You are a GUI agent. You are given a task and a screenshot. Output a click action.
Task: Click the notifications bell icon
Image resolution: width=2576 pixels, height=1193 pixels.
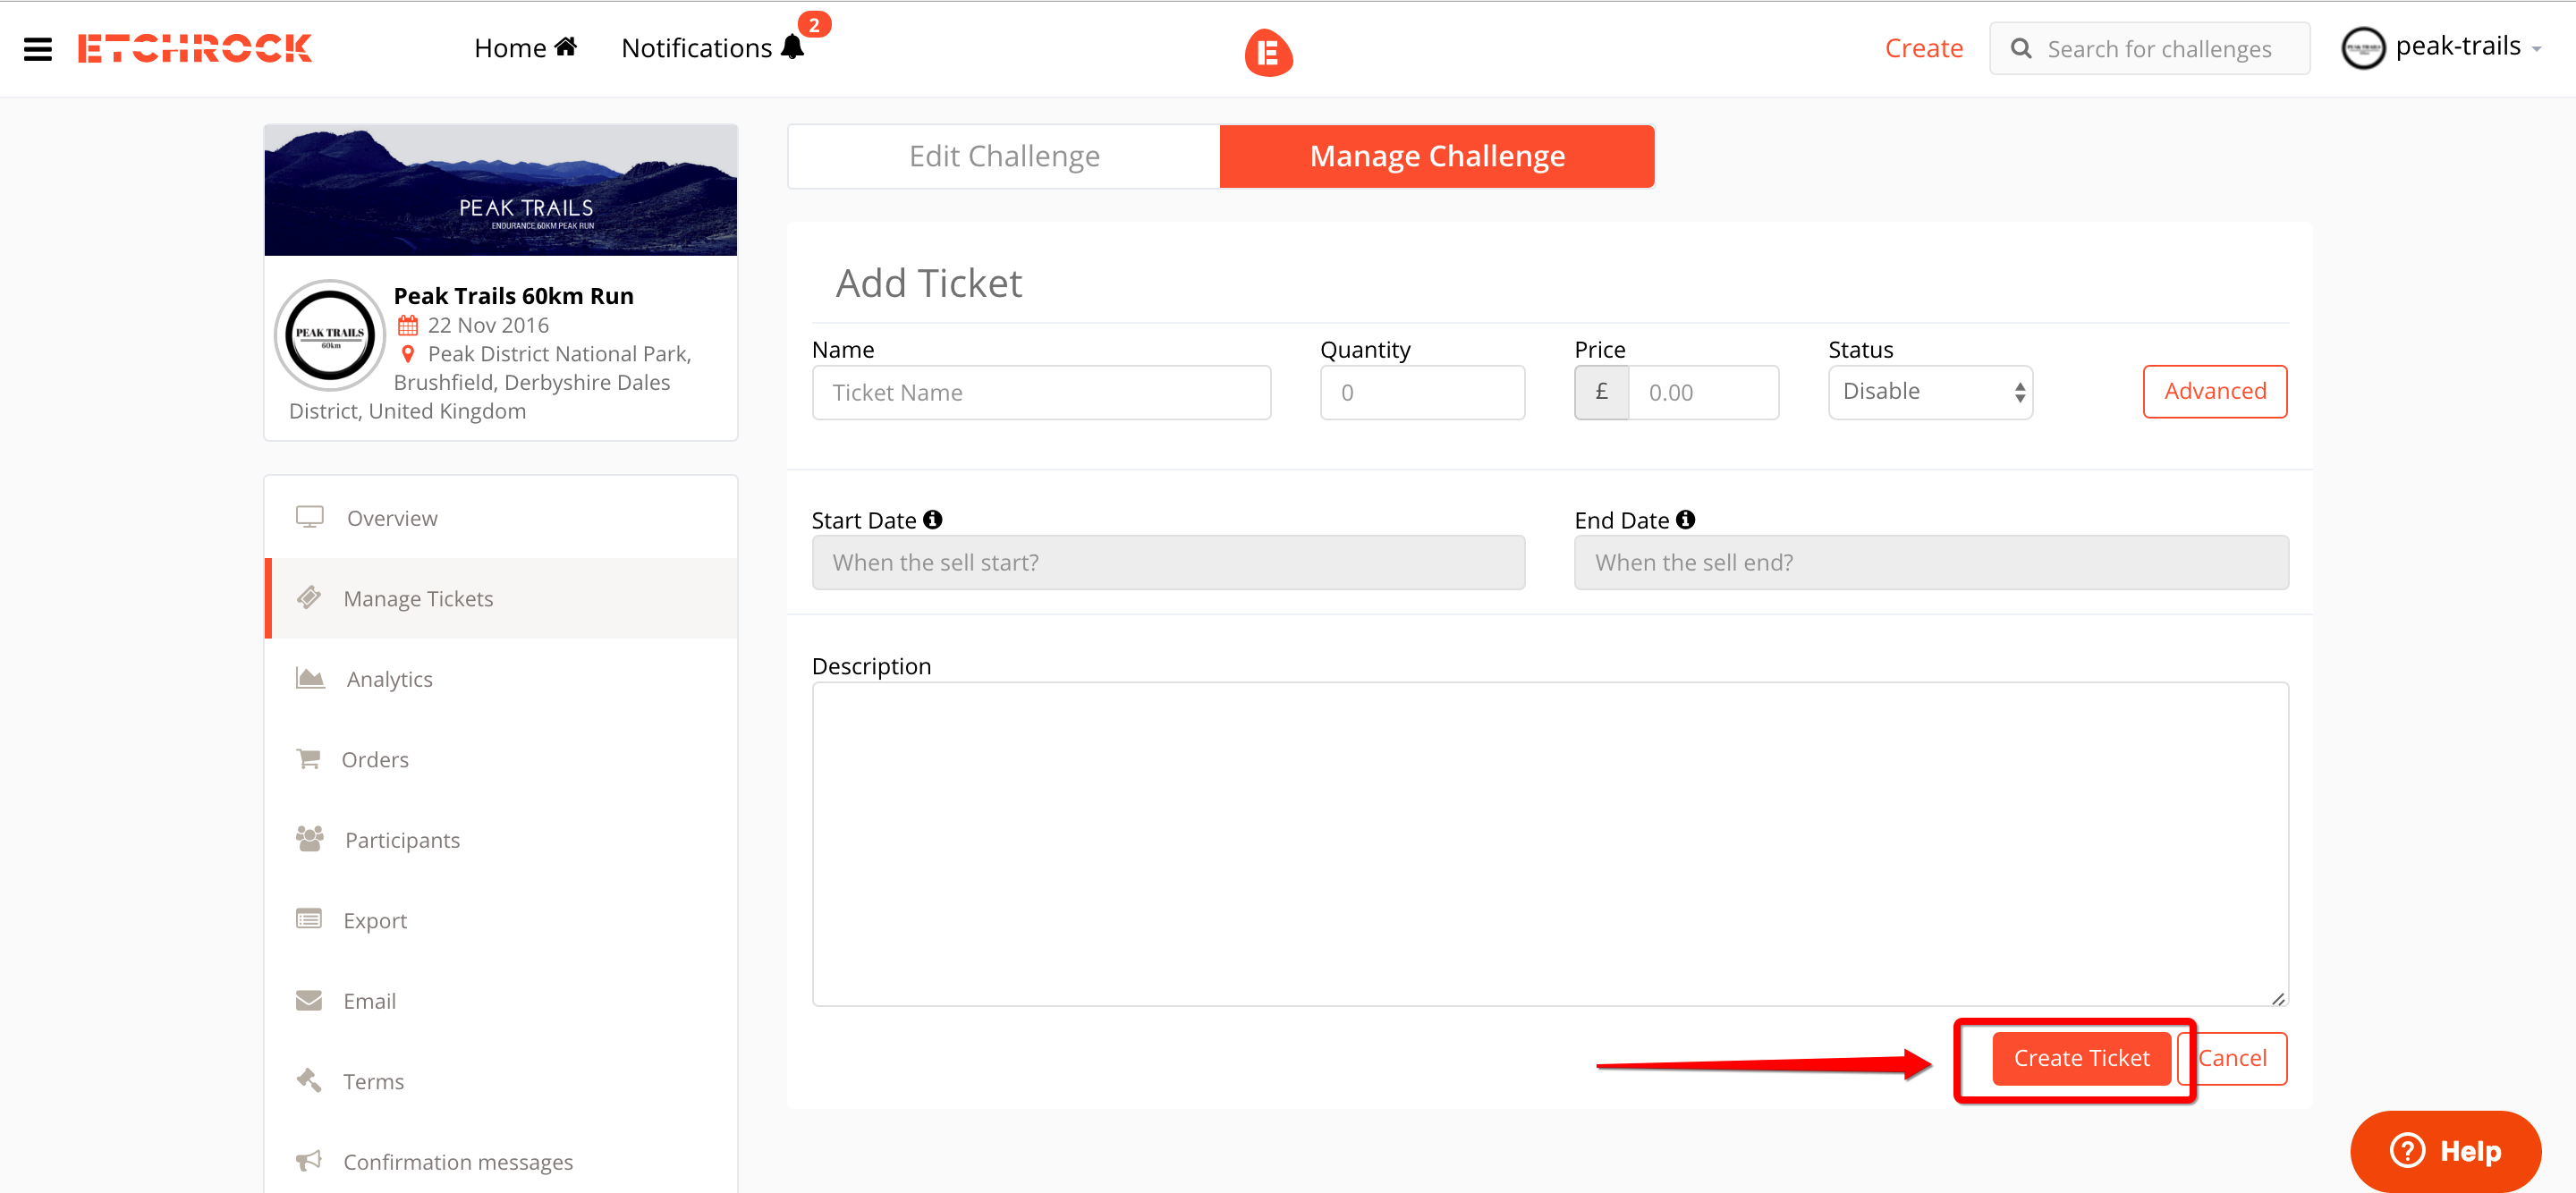pyautogui.click(x=792, y=47)
